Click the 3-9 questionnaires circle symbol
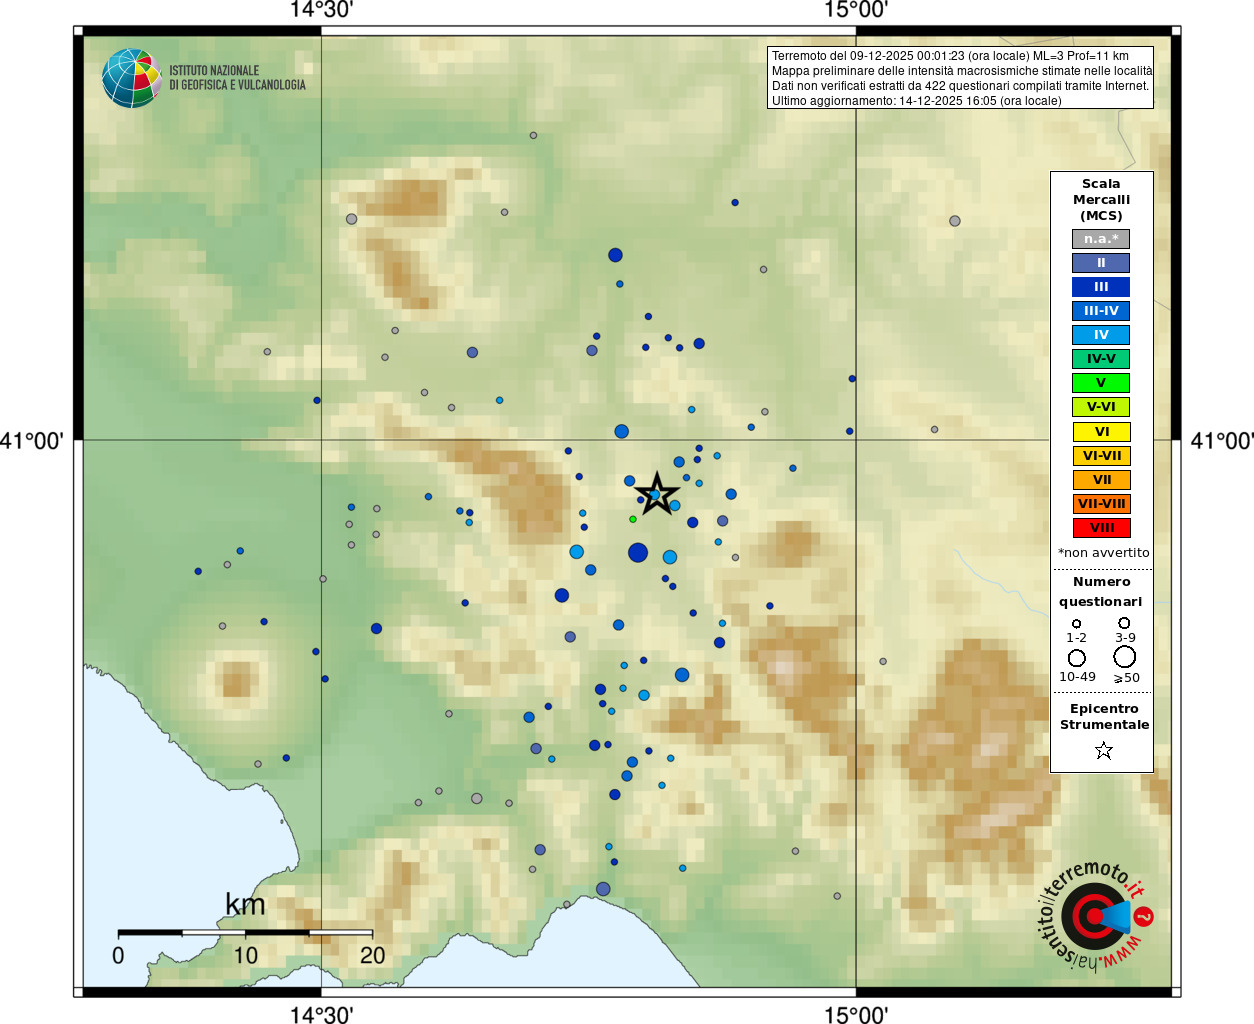 1124,622
